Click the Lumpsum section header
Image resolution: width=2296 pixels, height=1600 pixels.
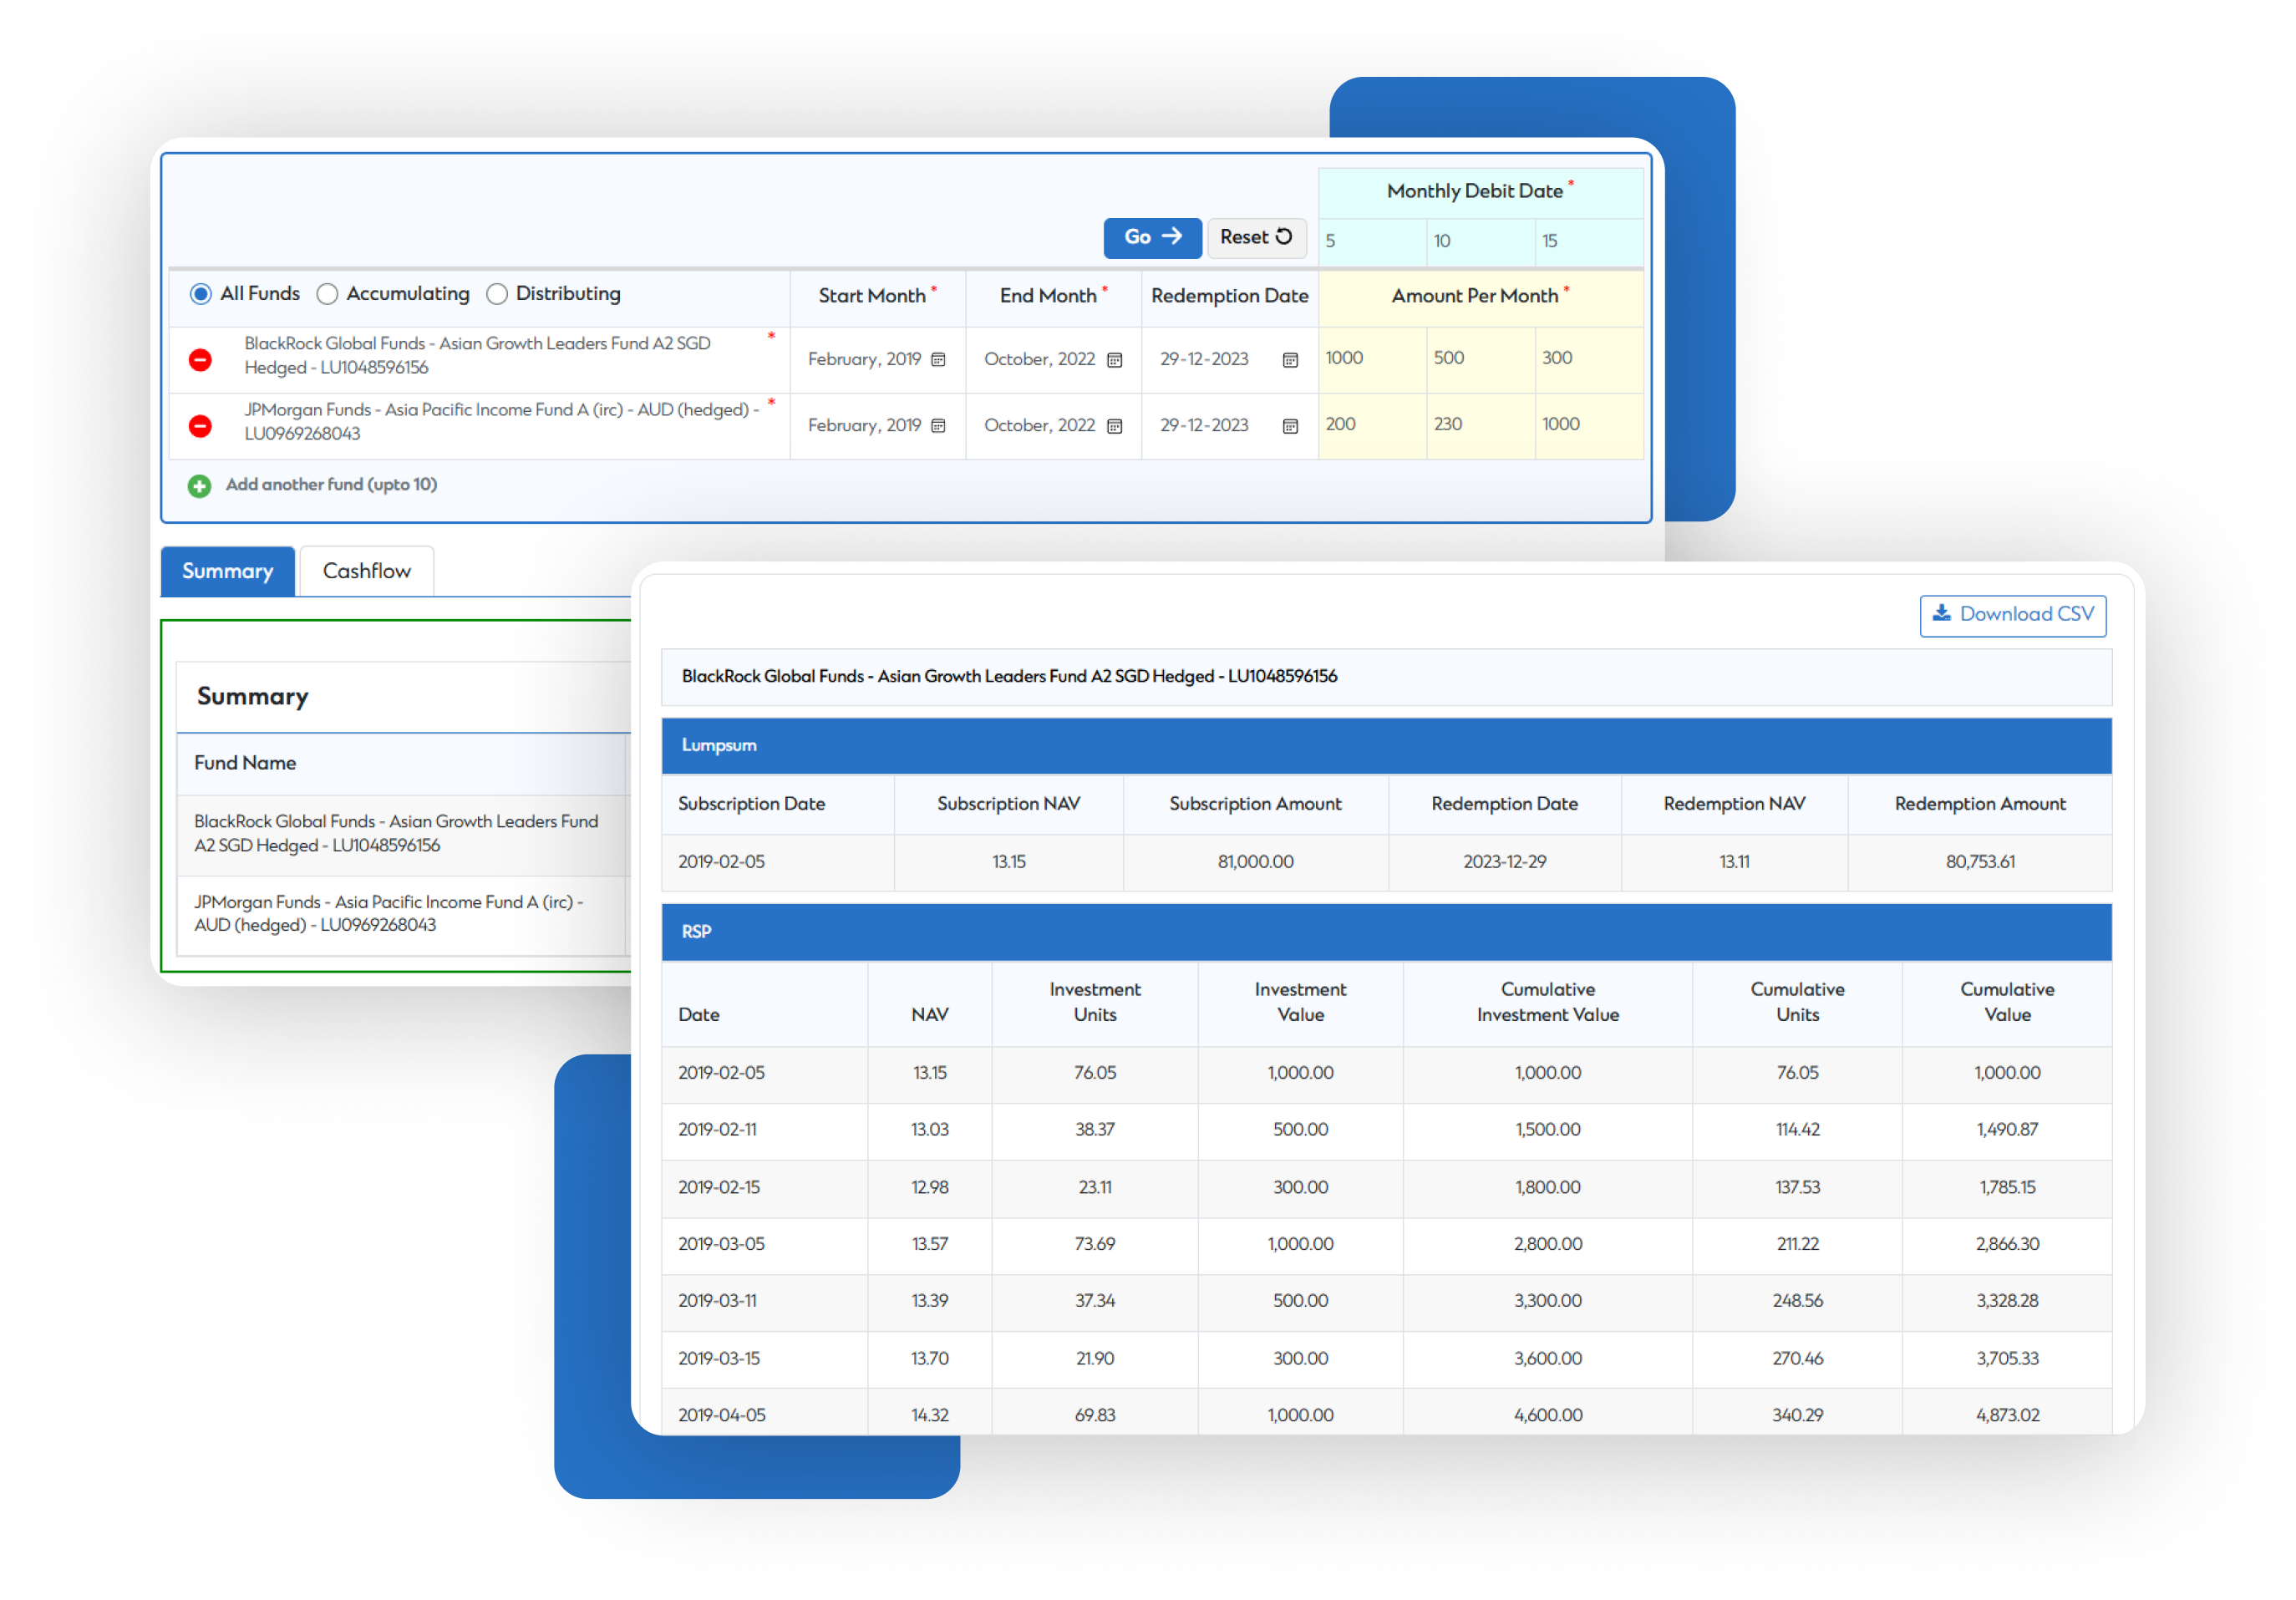click(x=1386, y=746)
